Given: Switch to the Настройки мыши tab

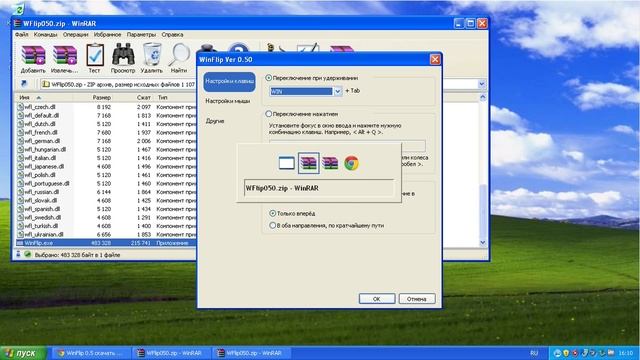Looking at the screenshot, I should click(x=228, y=101).
